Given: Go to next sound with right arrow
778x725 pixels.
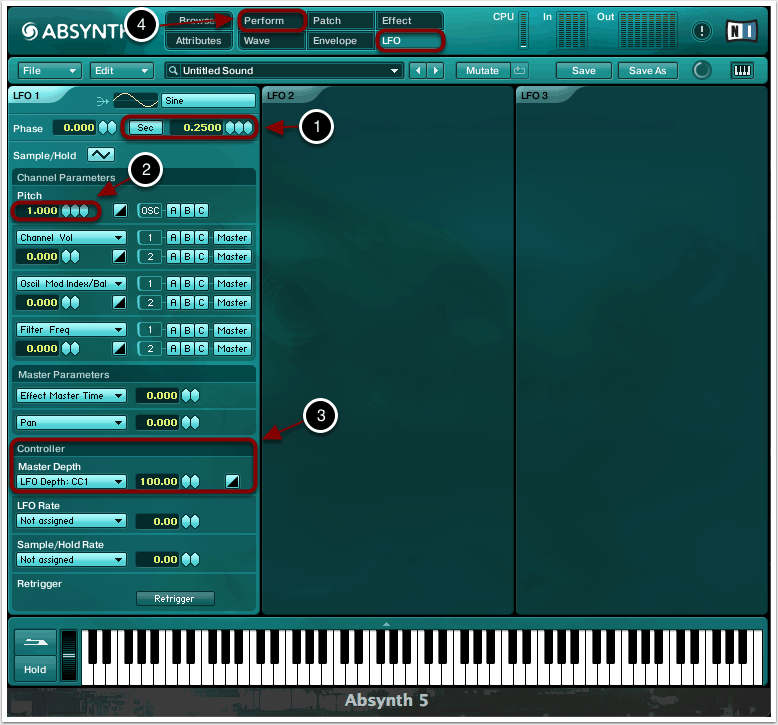Looking at the screenshot, I should [435, 70].
